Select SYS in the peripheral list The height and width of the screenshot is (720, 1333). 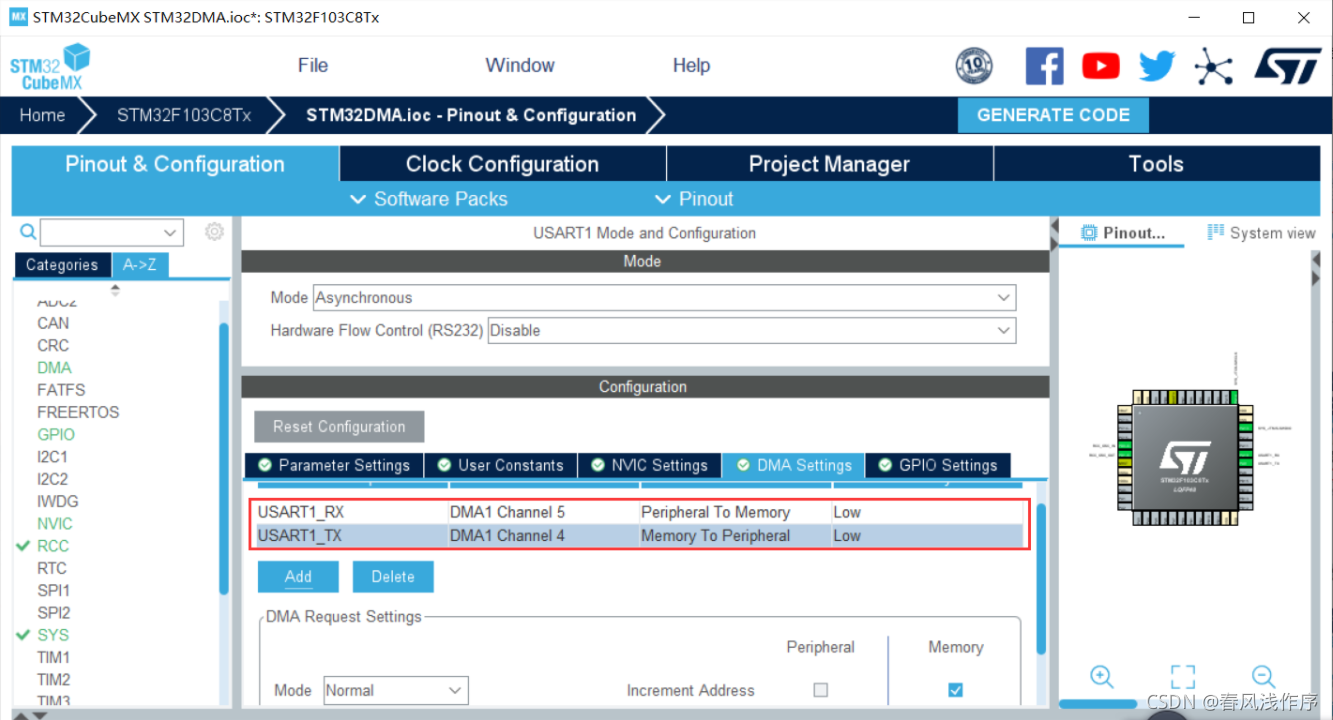pyautogui.click(x=53, y=635)
